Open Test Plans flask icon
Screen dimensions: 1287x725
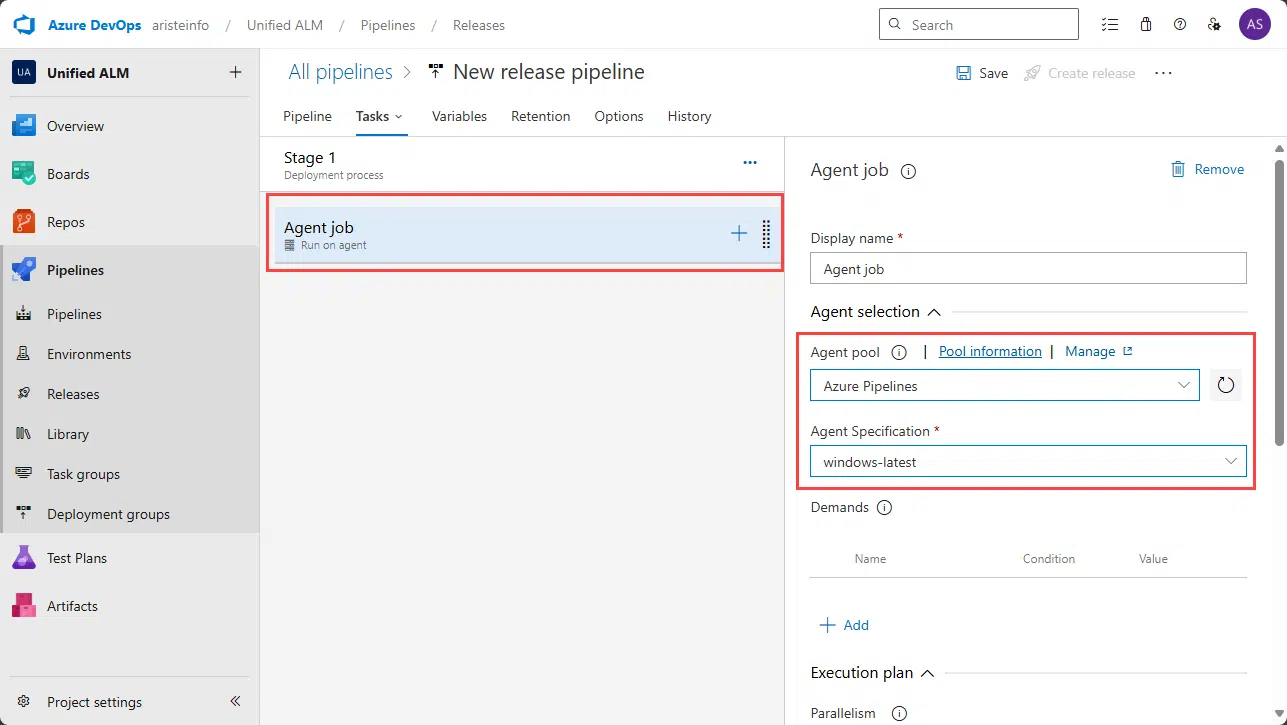click(24, 558)
